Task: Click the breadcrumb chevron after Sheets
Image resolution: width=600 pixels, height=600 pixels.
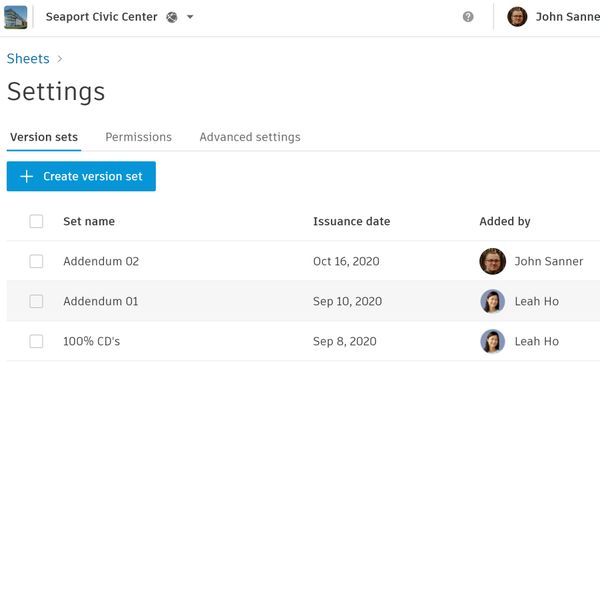Action: tap(60, 59)
